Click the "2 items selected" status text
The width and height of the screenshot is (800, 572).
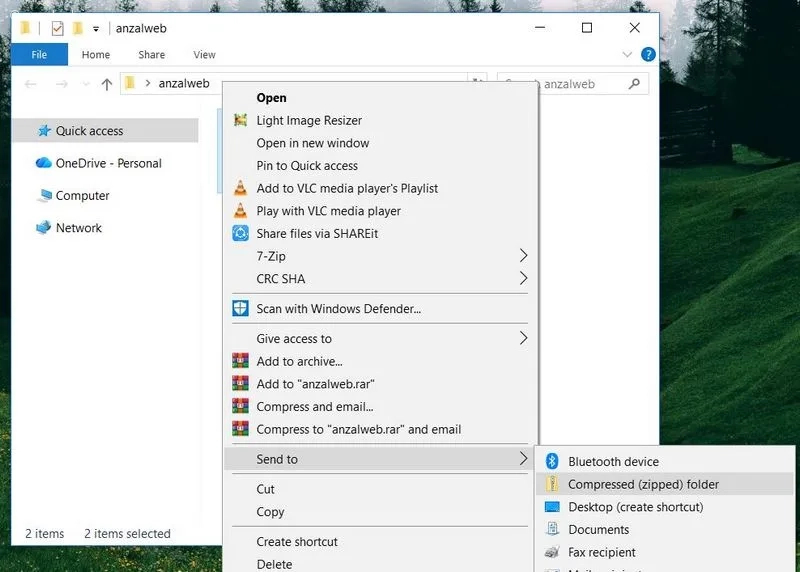(128, 534)
